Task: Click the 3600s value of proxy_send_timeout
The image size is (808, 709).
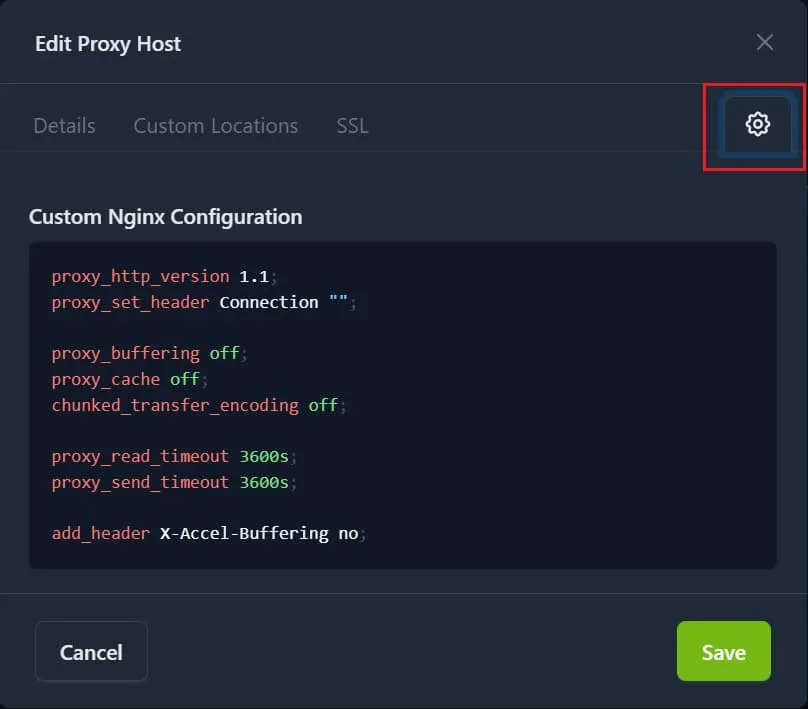Action: coord(264,482)
